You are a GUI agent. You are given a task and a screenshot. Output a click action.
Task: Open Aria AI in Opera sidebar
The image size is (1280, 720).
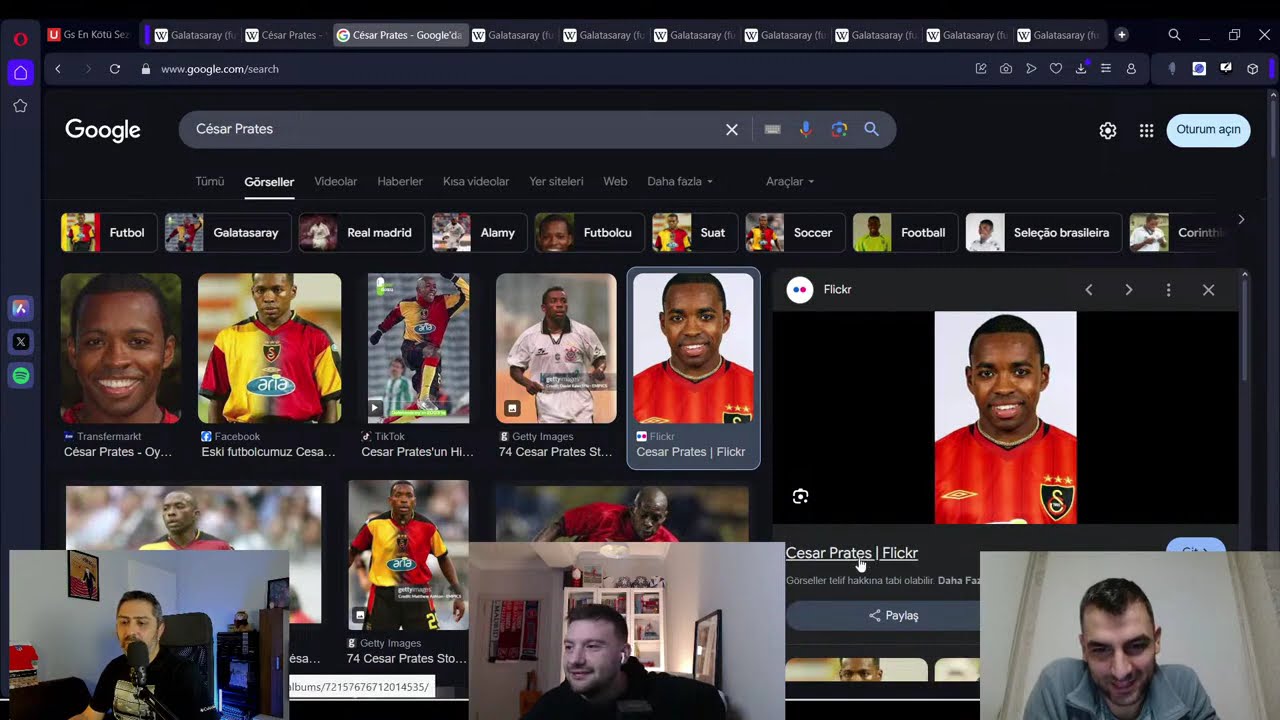tap(20, 308)
